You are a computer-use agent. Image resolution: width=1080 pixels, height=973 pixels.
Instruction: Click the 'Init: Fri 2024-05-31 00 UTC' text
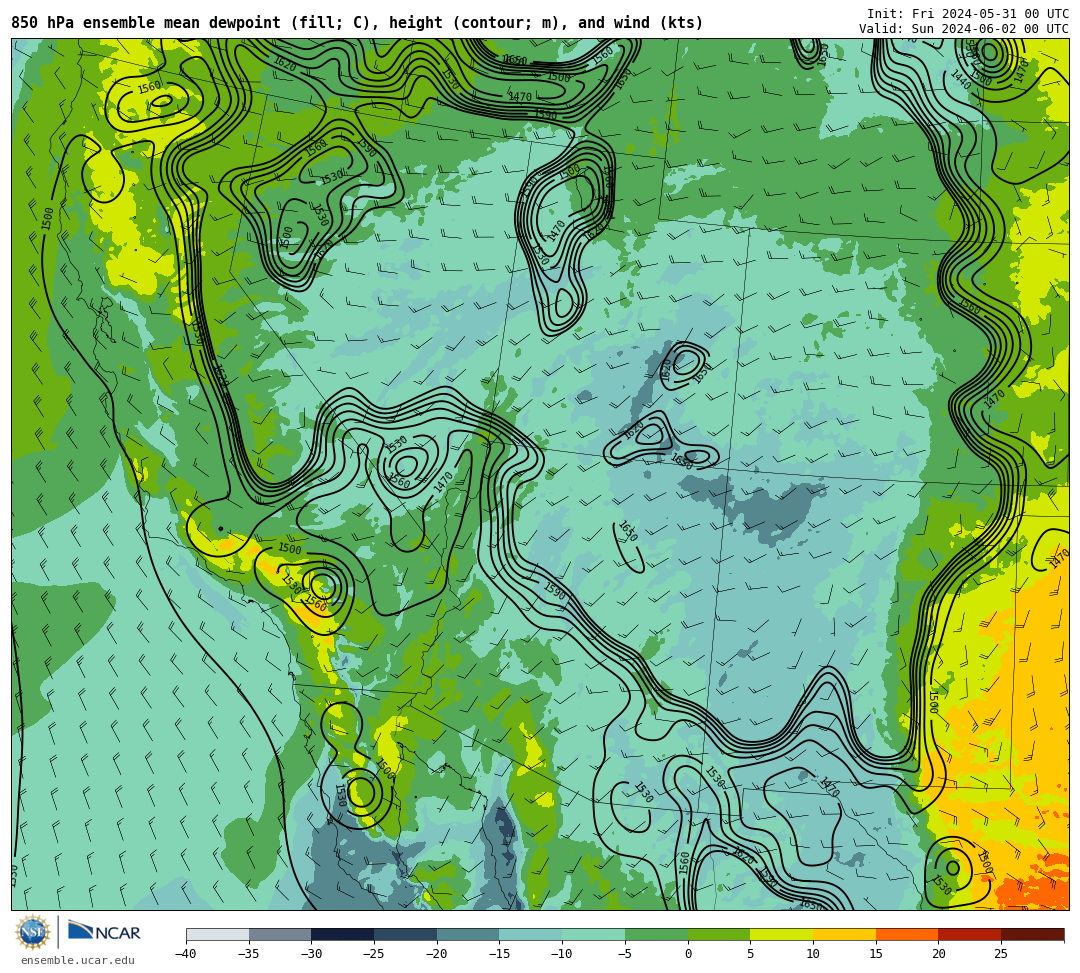968,14
